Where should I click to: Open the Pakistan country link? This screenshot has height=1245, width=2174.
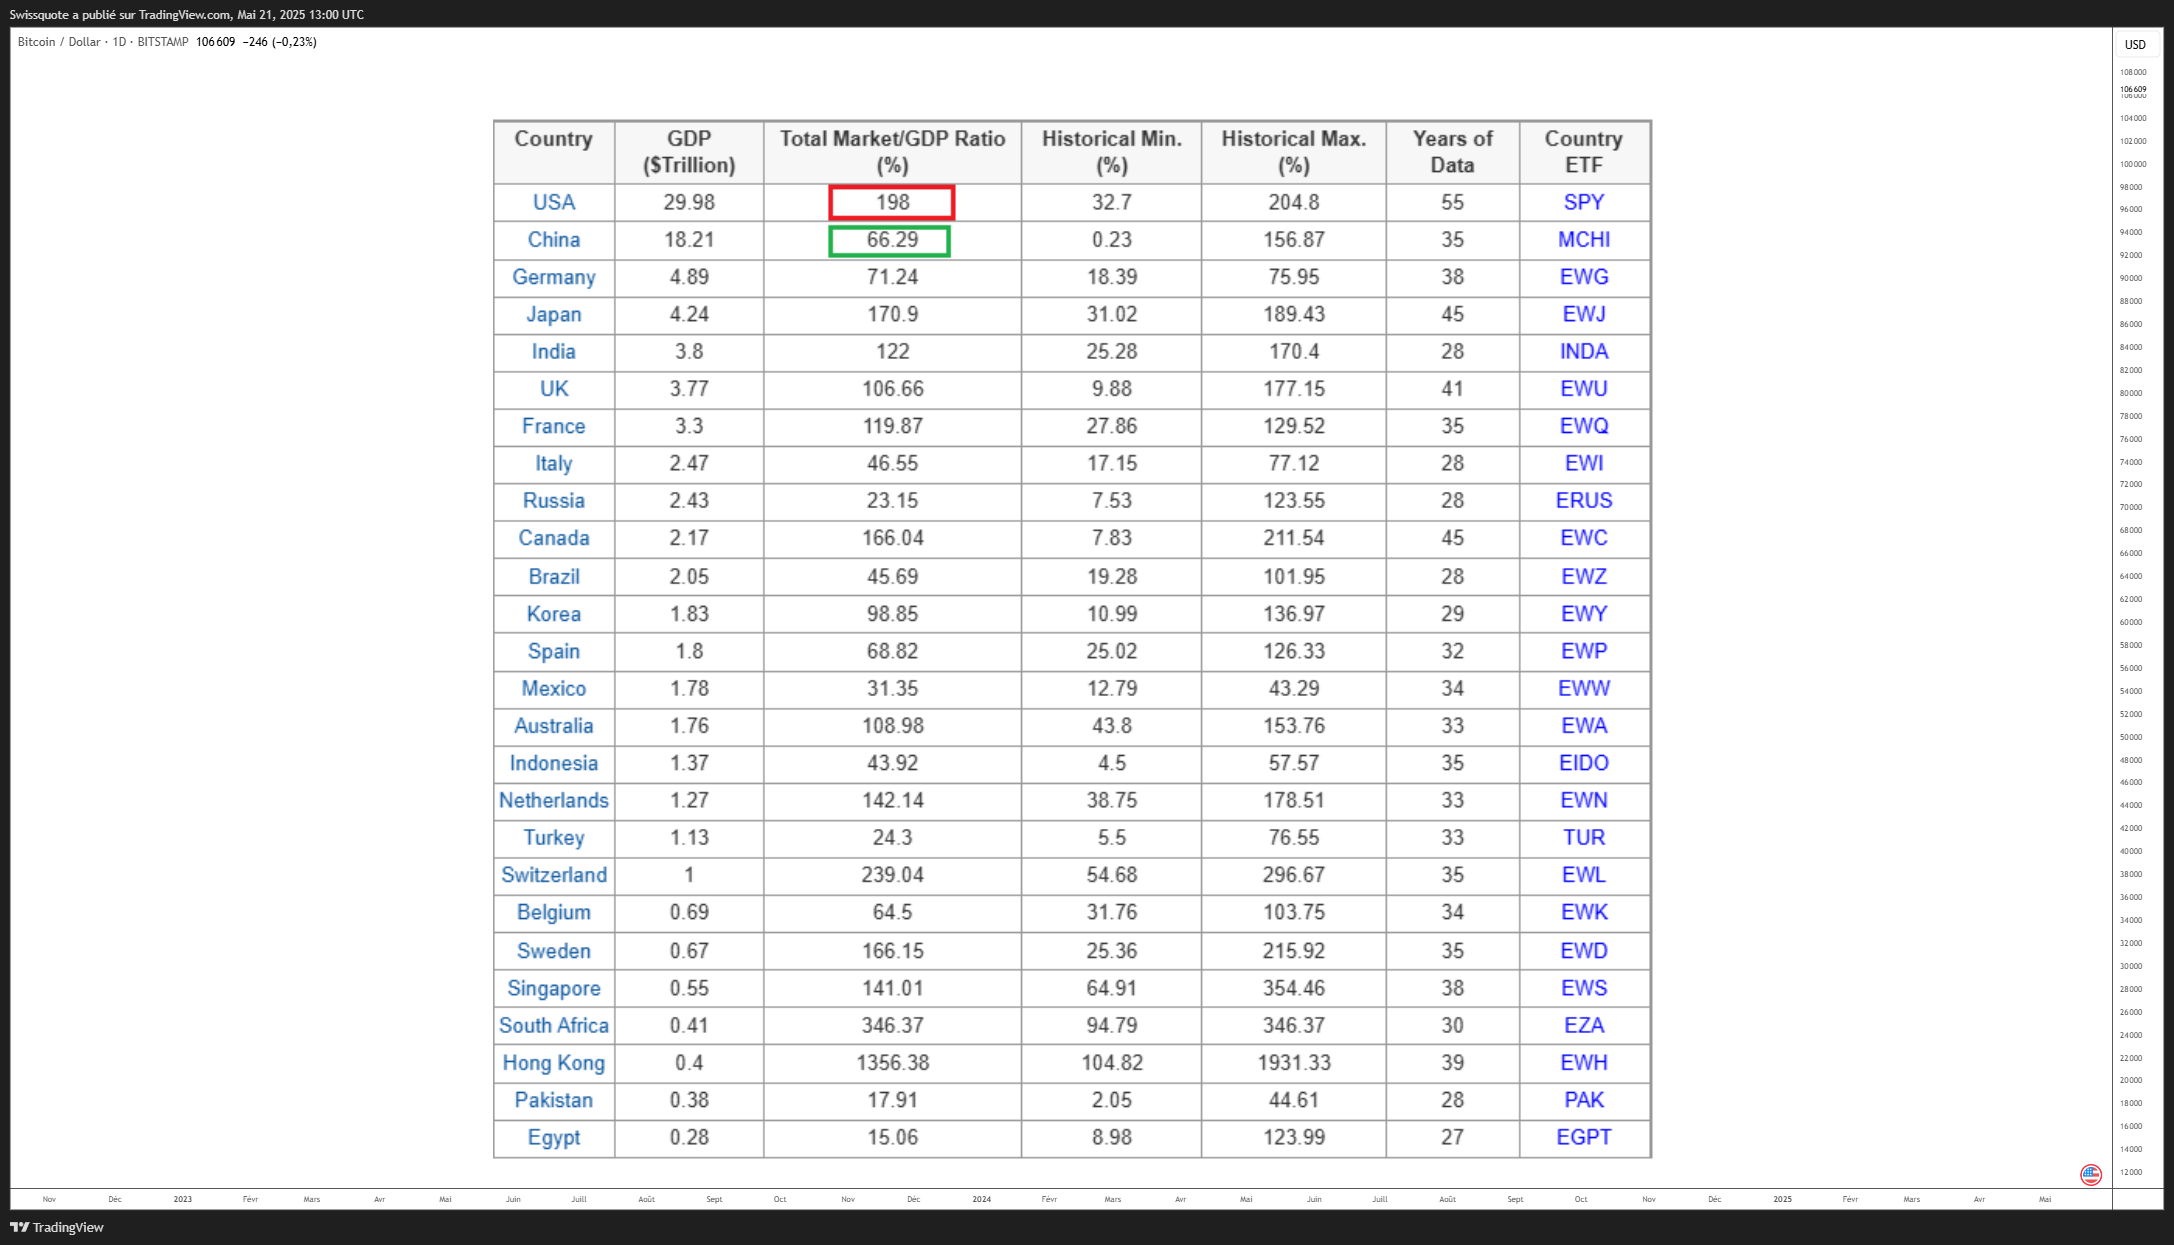click(x=554, y=1100)
